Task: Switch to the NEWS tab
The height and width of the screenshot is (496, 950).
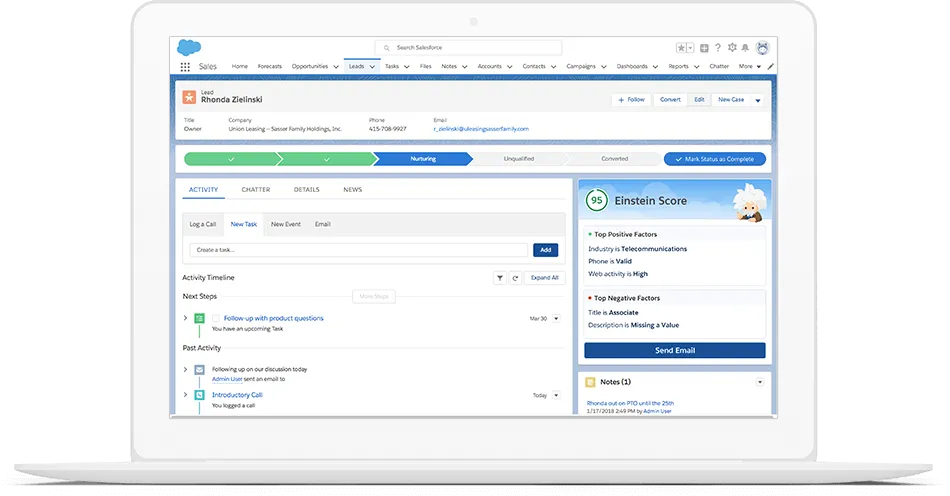Action: tap(353, 190)
